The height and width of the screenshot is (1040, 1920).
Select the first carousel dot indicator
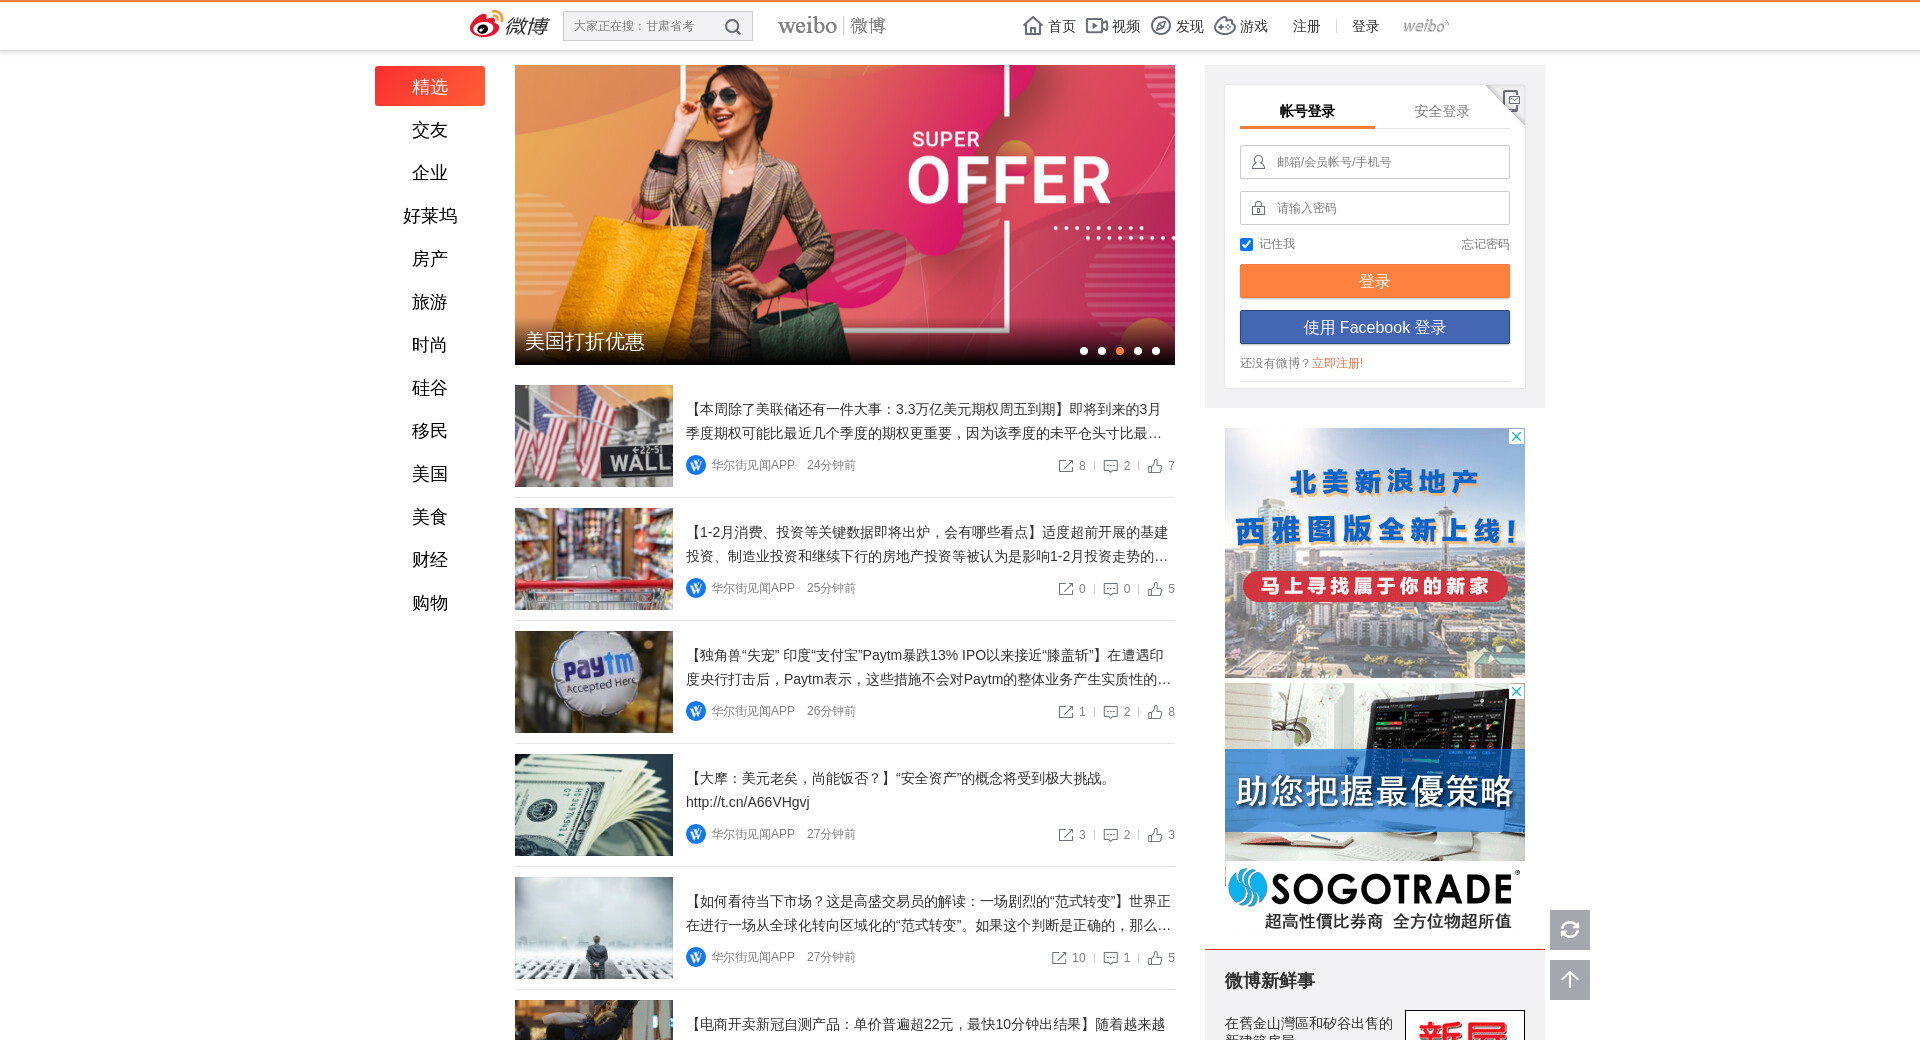(x=1084, y=351)
